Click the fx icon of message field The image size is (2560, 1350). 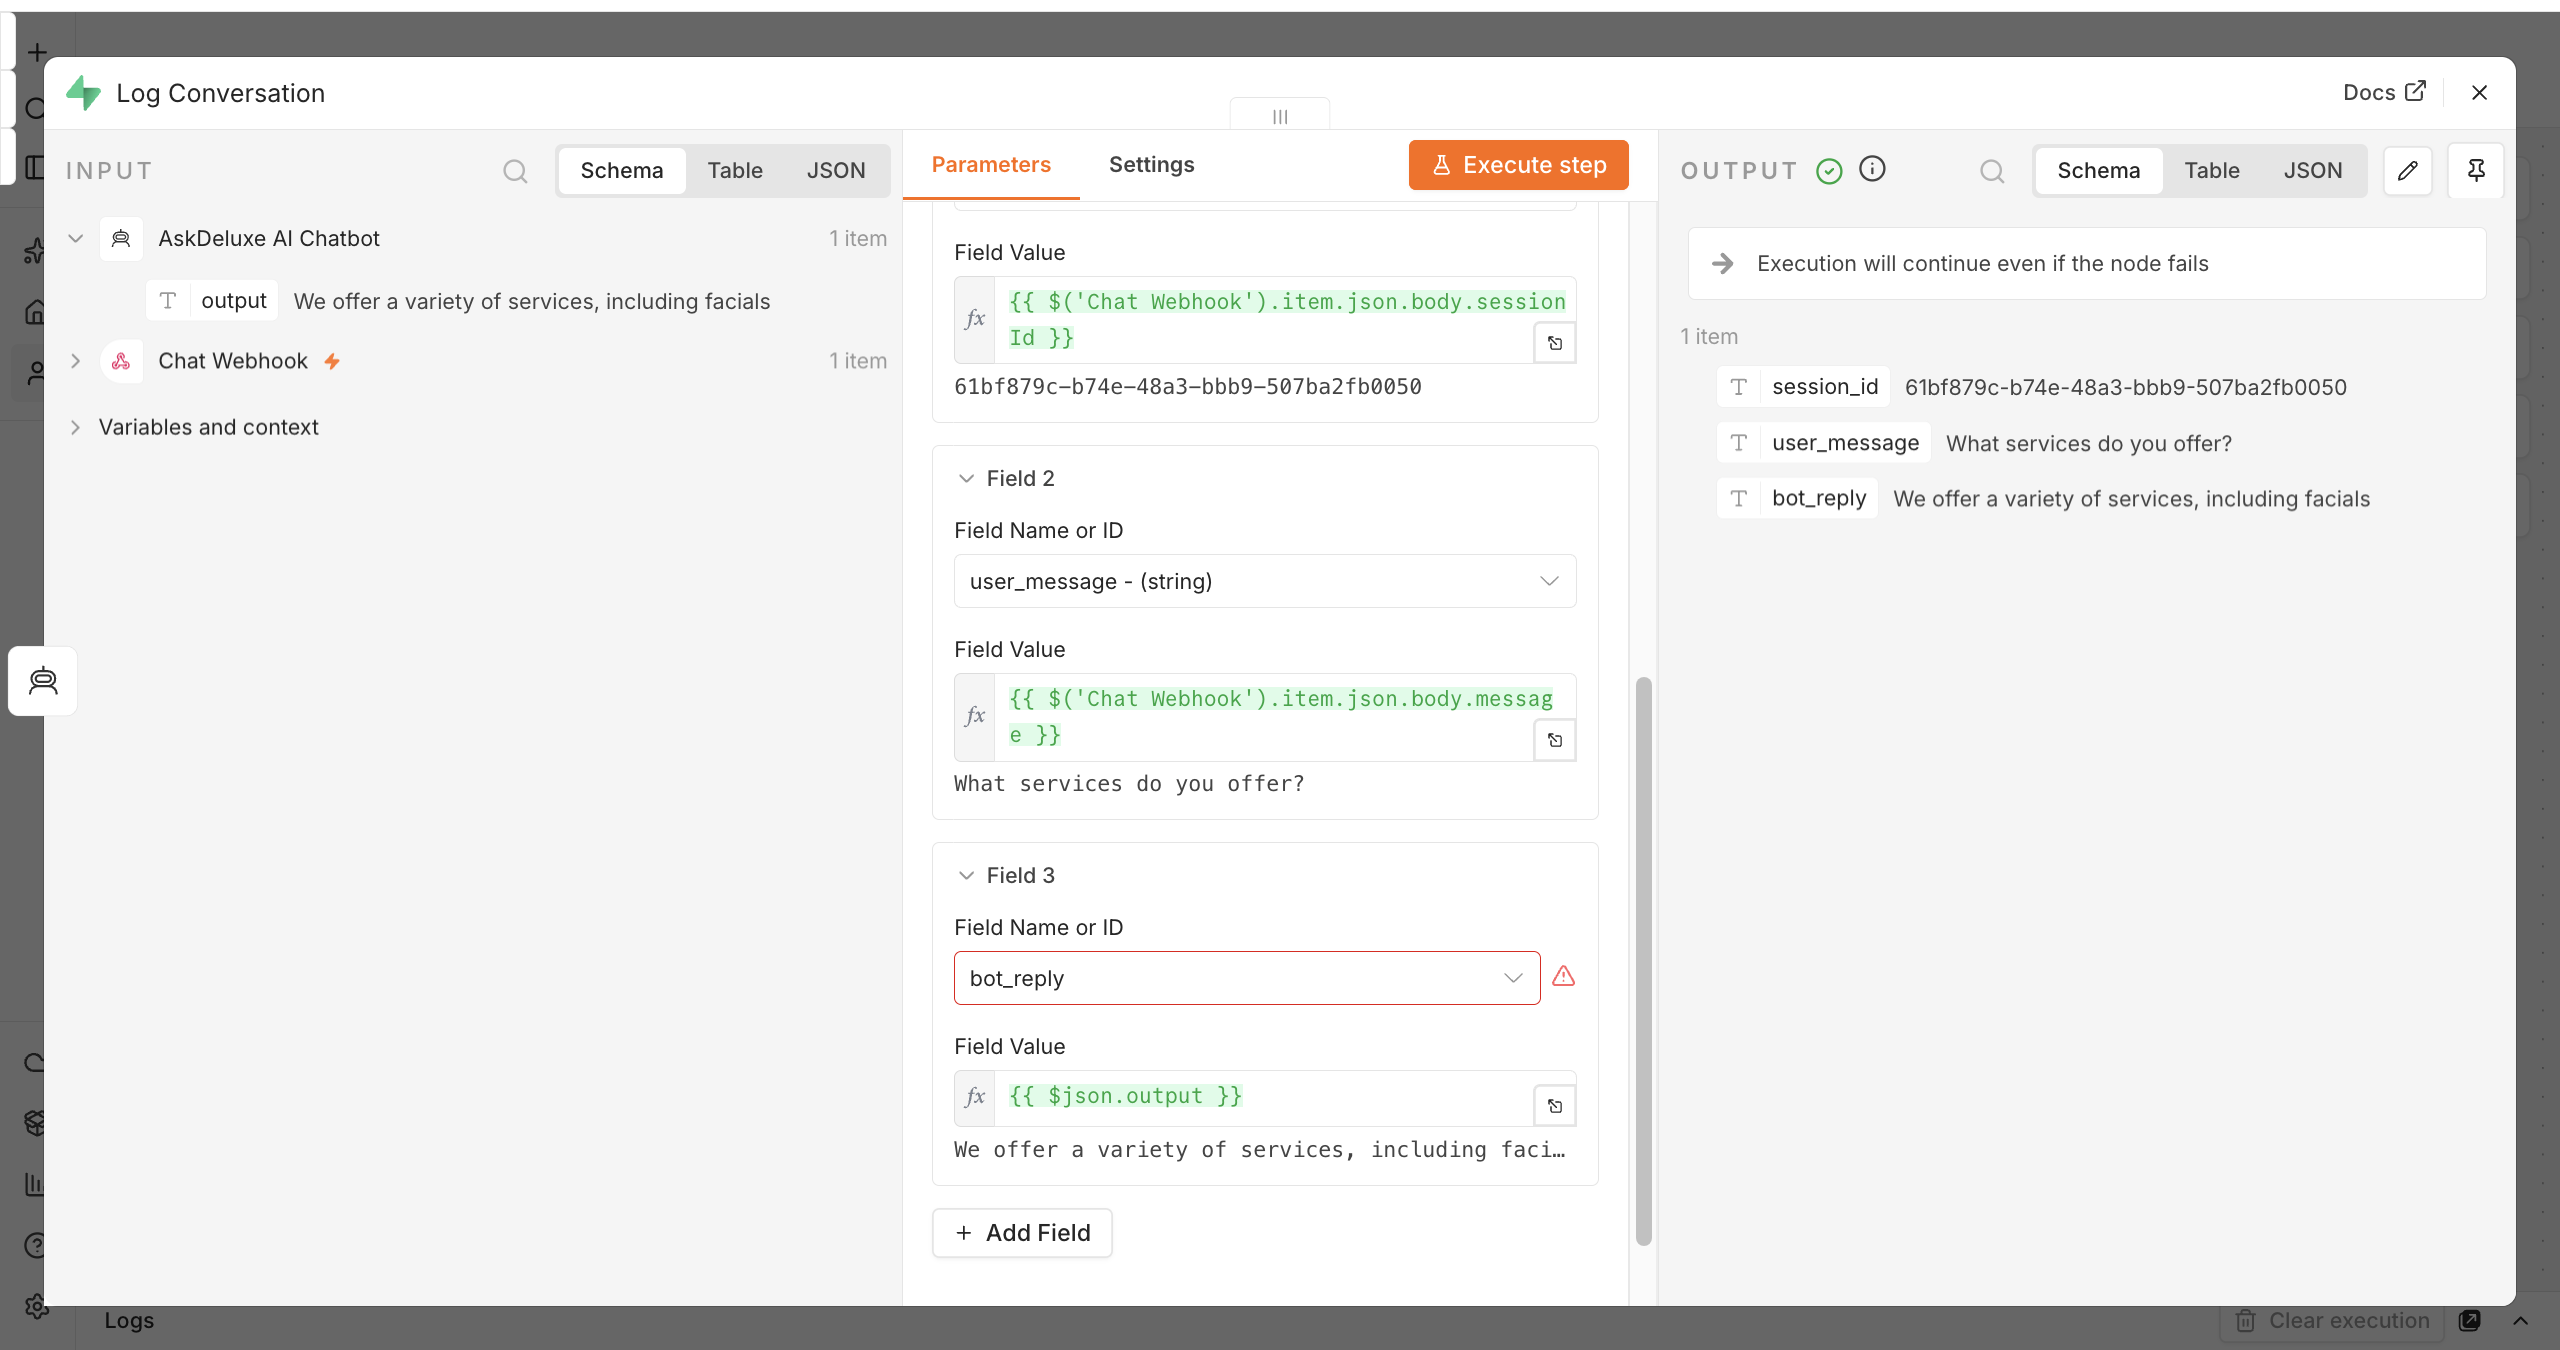pyautogui.click(x=975, y=717)
